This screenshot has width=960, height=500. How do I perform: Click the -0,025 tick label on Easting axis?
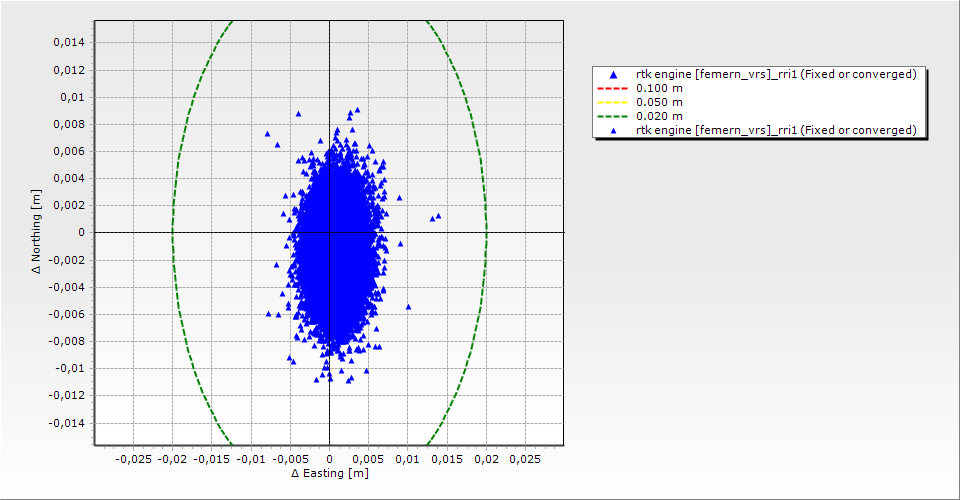point(133,459)
